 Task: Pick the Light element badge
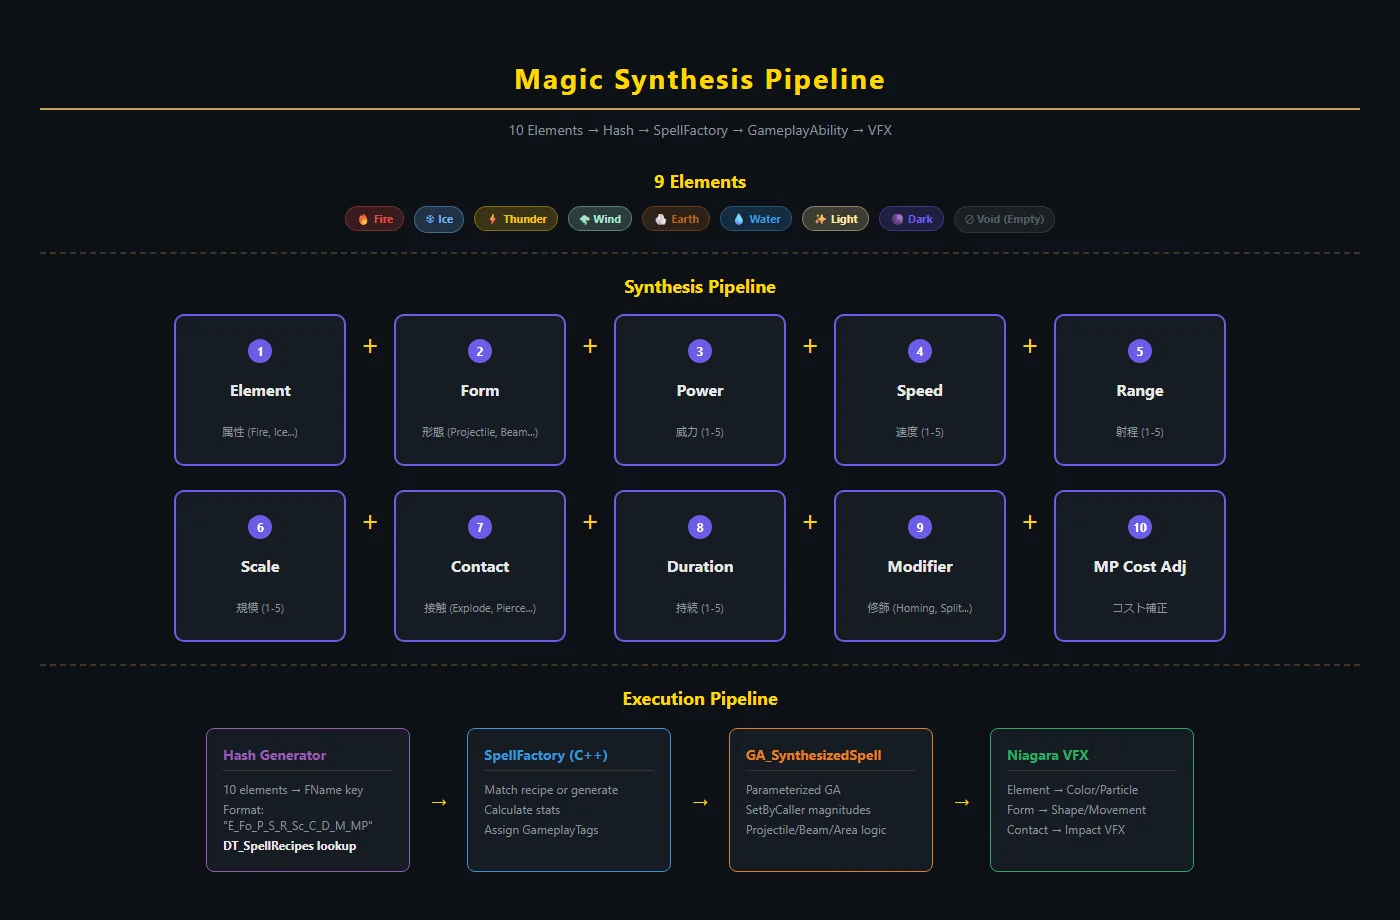(835, 219)
